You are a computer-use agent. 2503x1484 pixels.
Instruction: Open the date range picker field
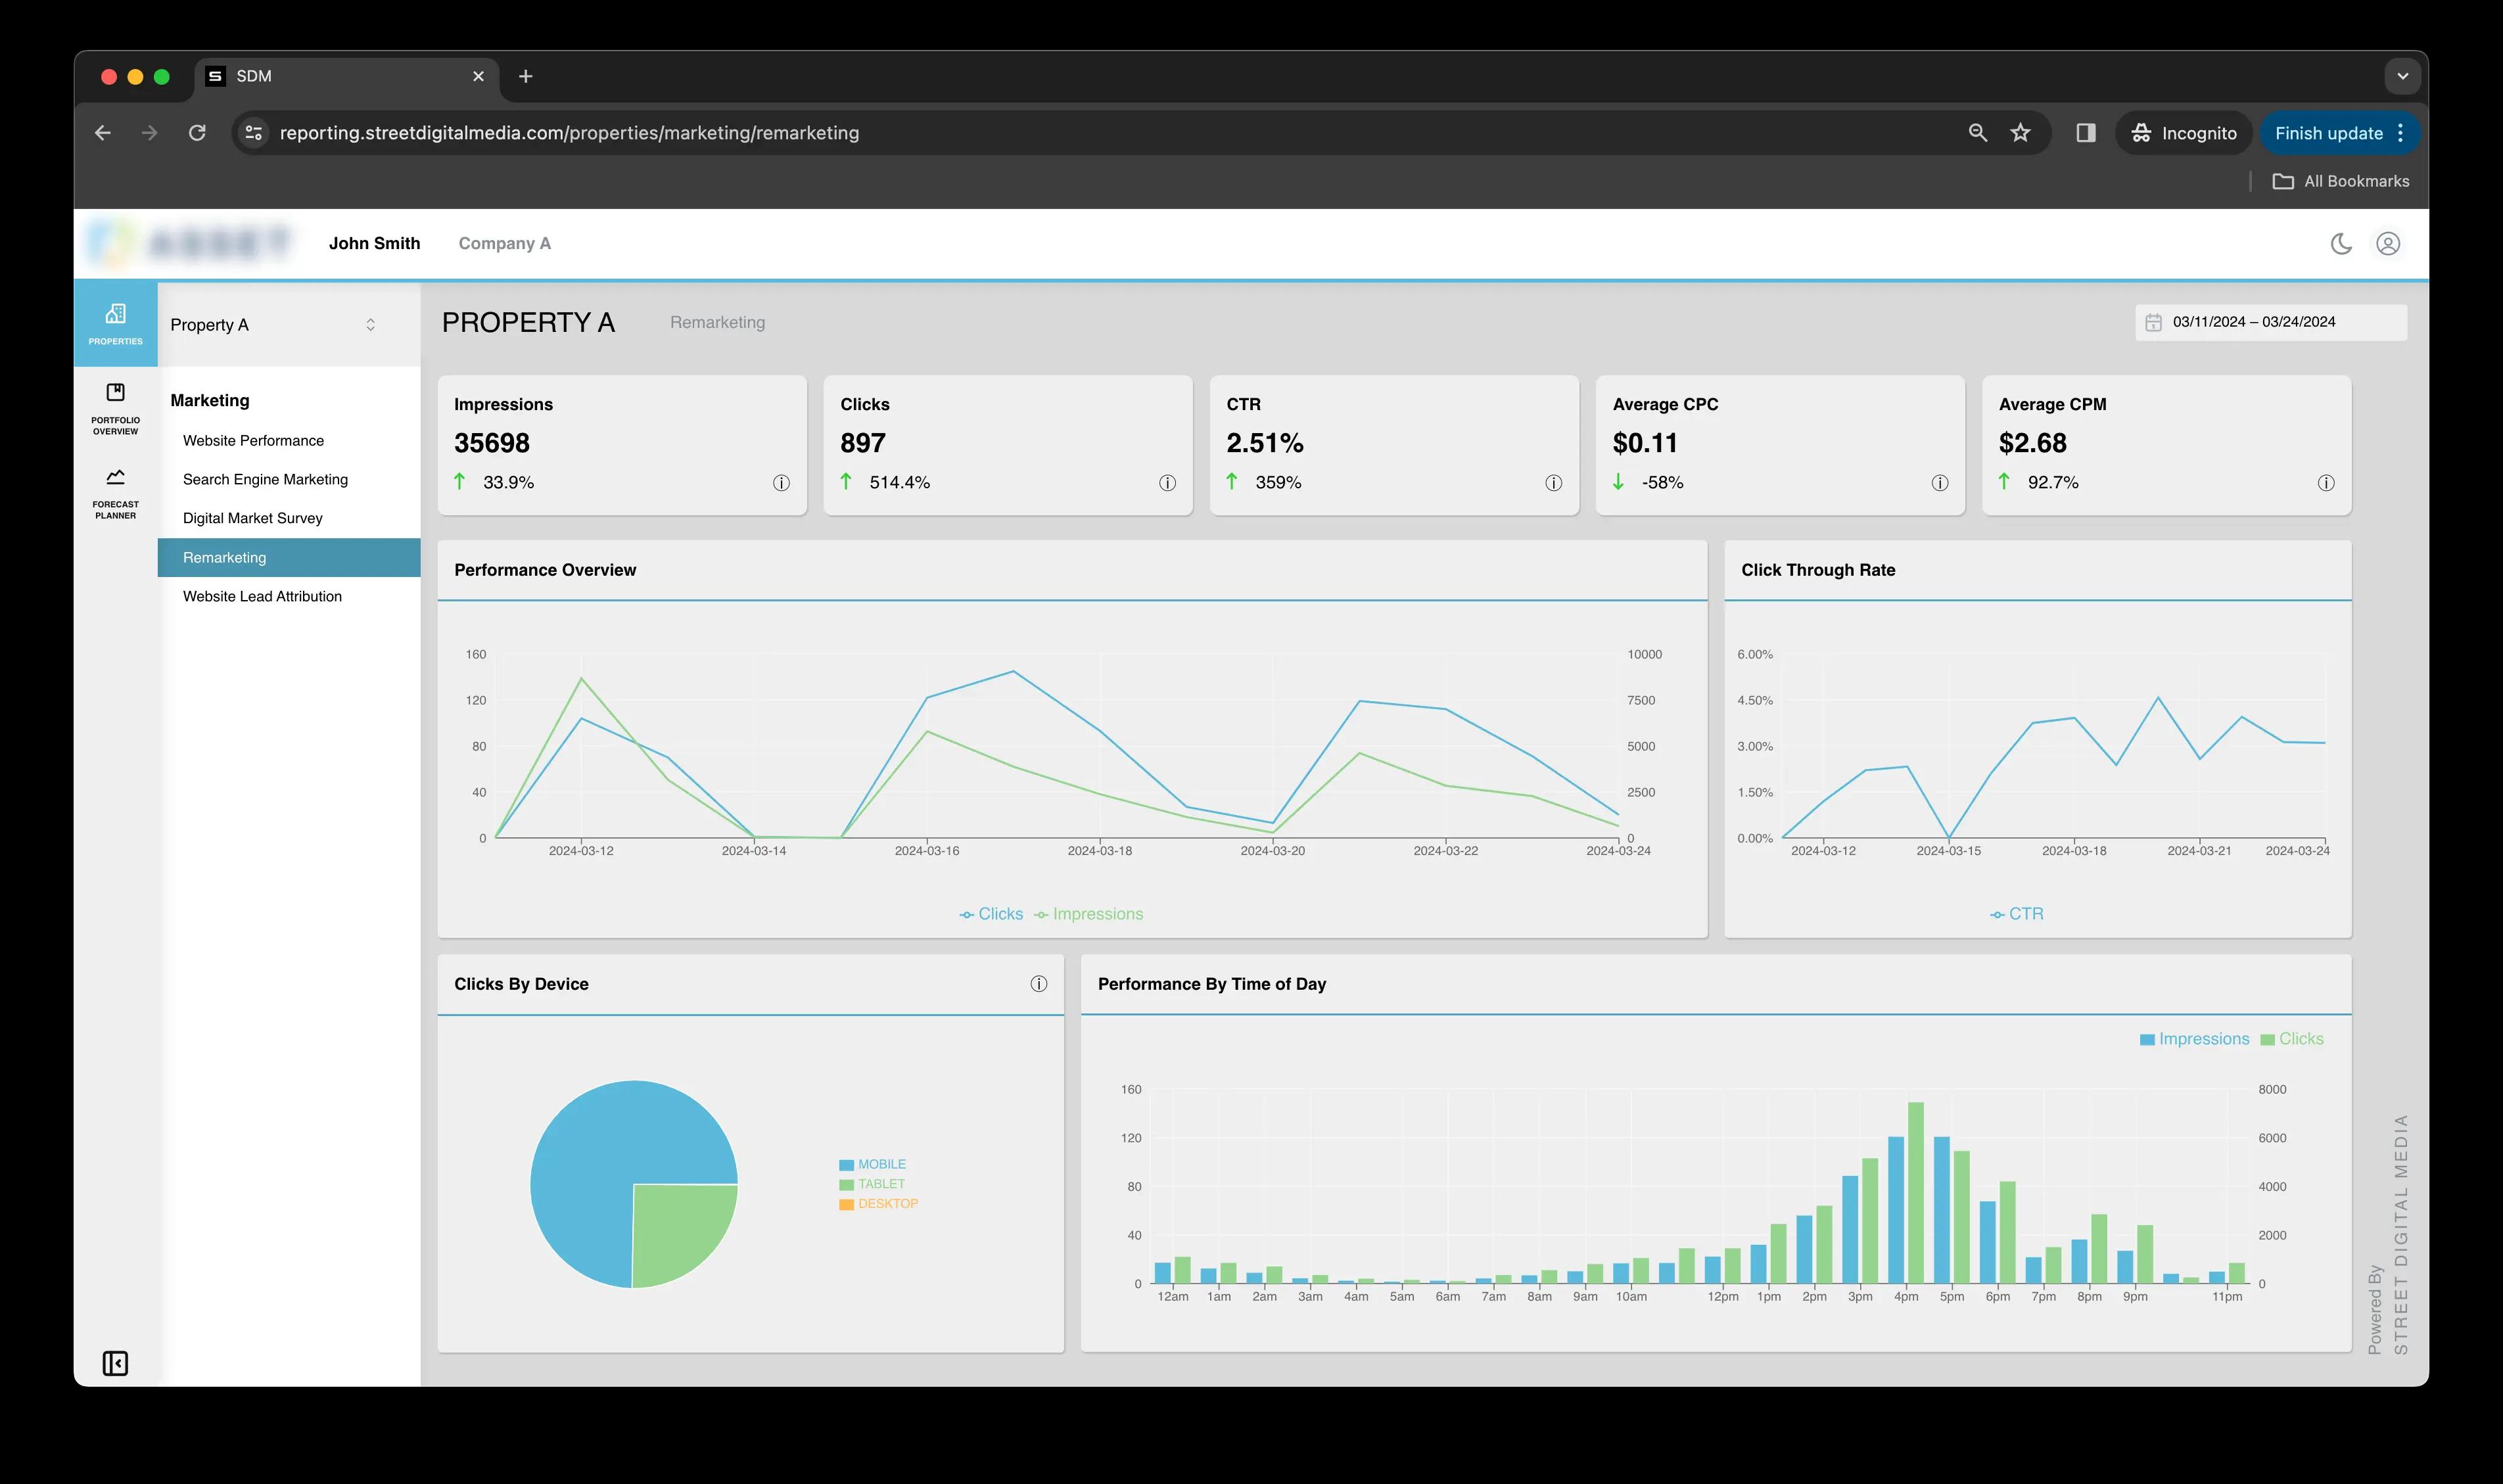tap(2271, 322)
